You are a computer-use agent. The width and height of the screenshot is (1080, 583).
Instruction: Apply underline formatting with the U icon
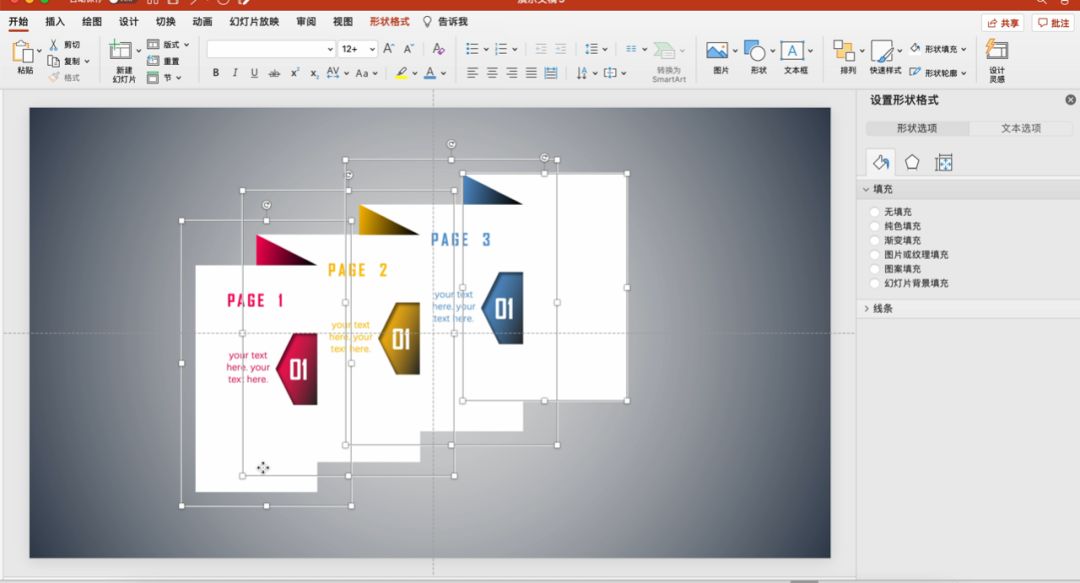254,72
